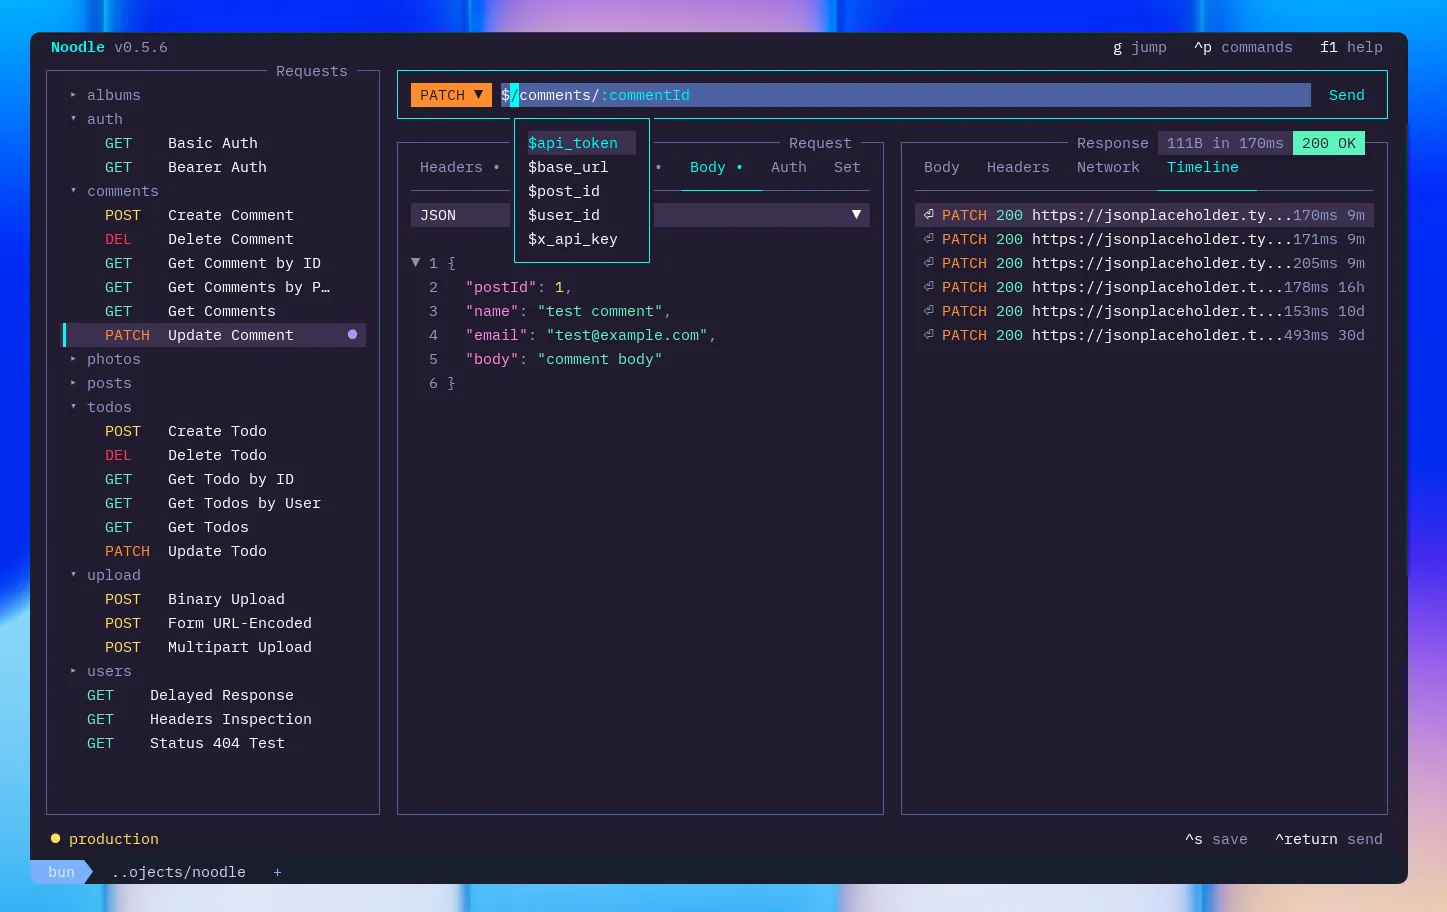Select timeline entry from 30d ago
This screenshot has height=912, width=1447.
[x=1144, y=335]
